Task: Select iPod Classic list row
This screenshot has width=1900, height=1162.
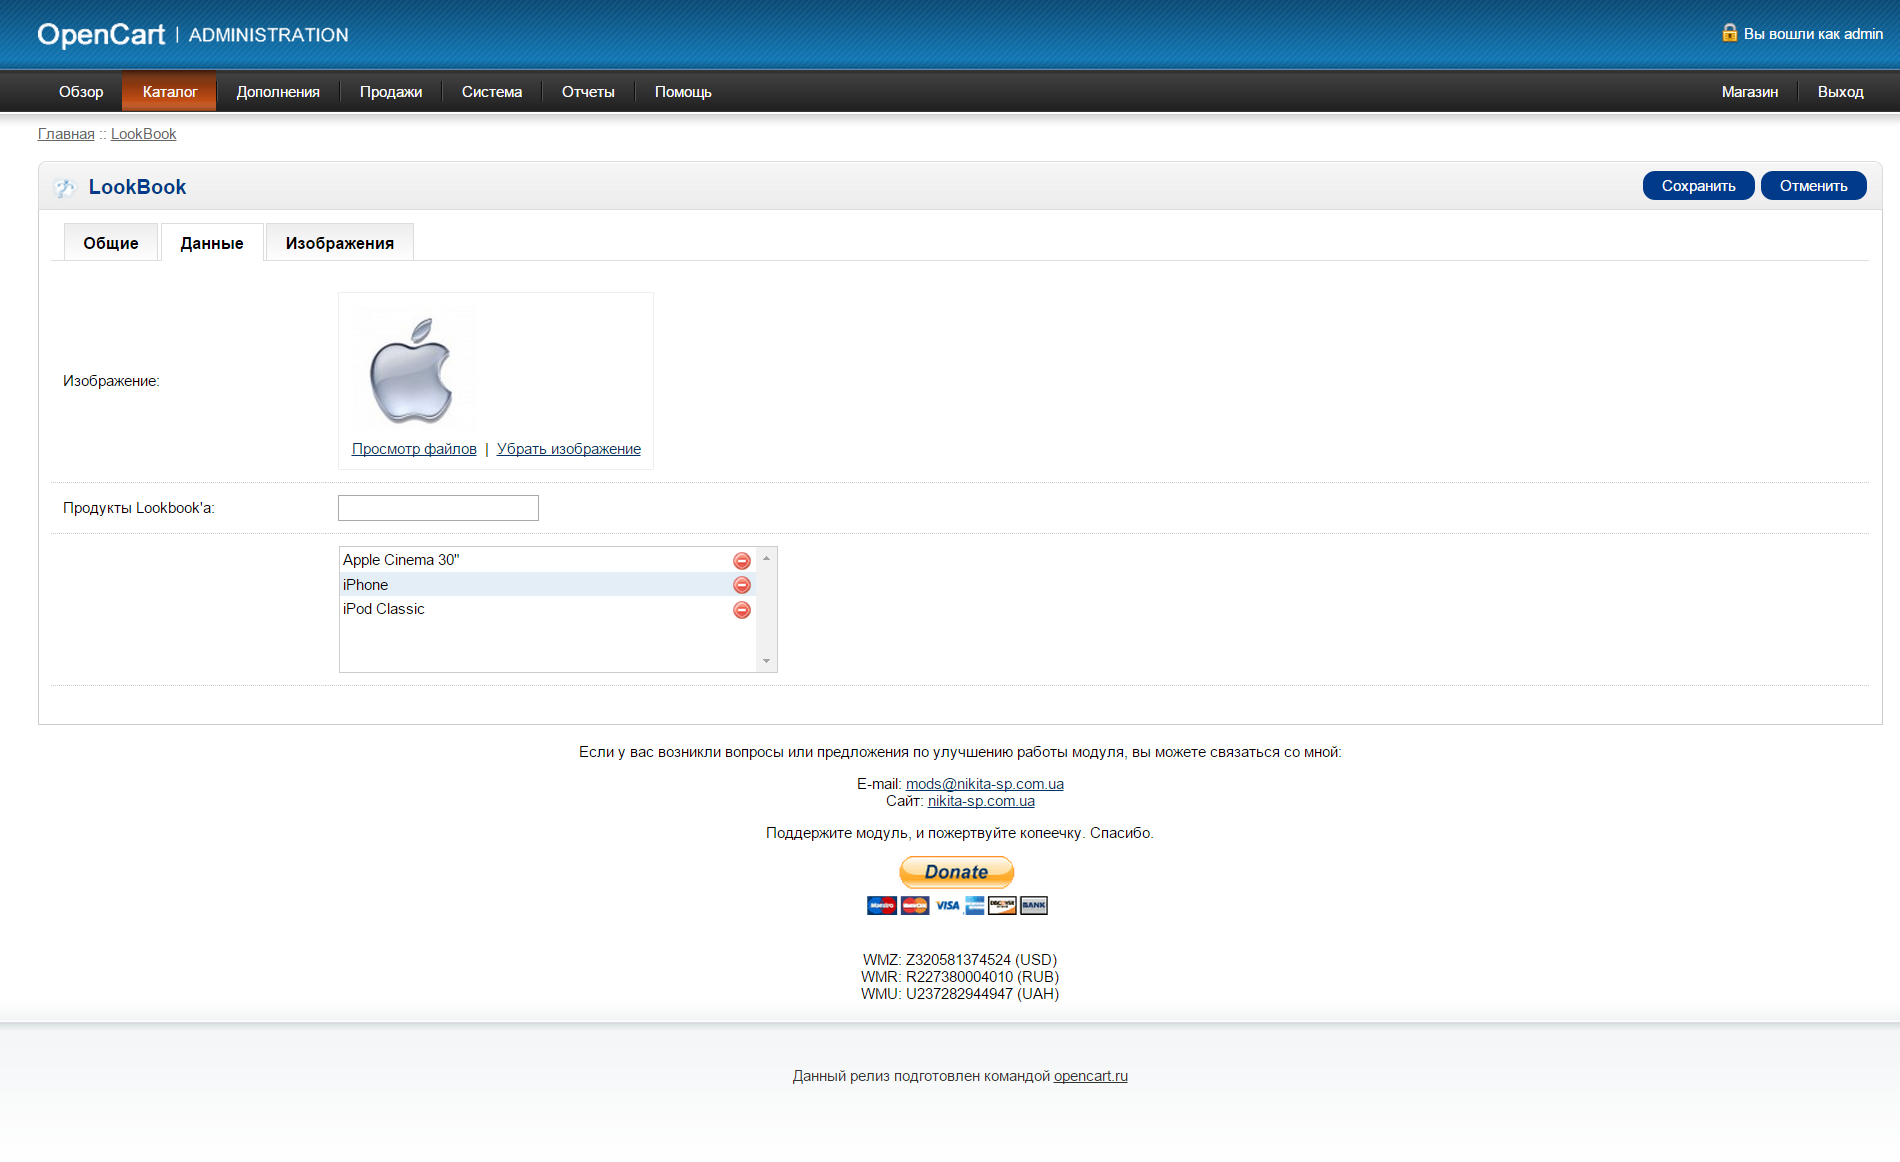Action: coord(548,609)
